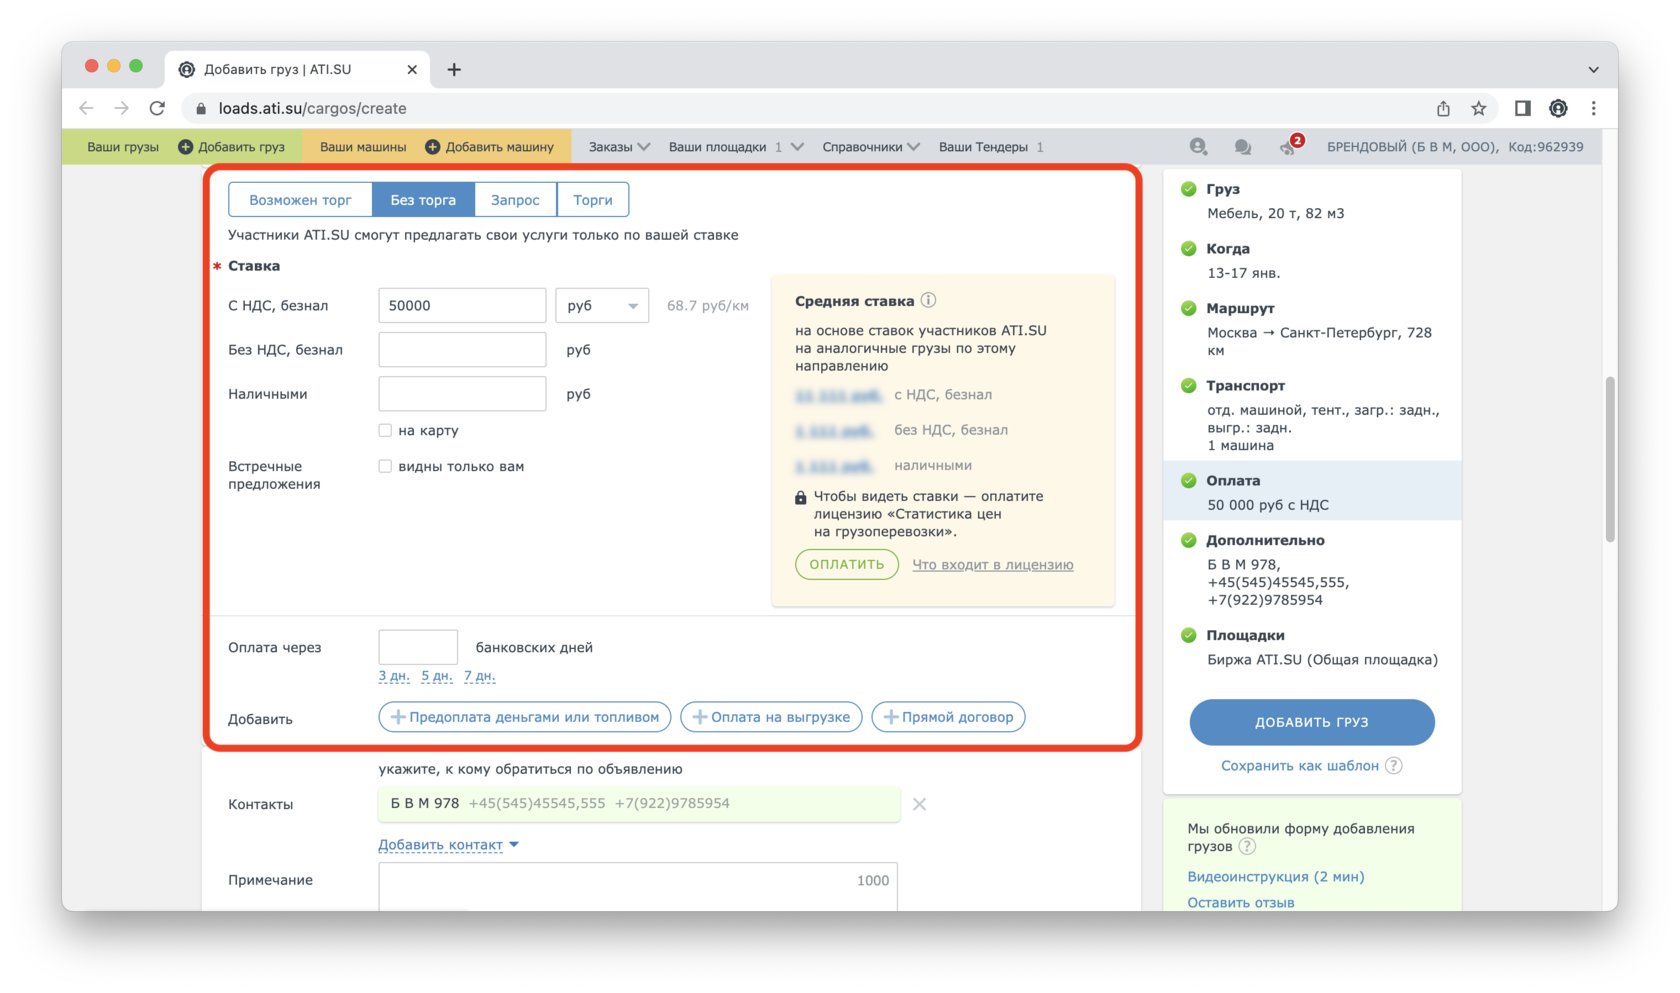Open 'Что входит в лицензию' link

pos(993,565)
